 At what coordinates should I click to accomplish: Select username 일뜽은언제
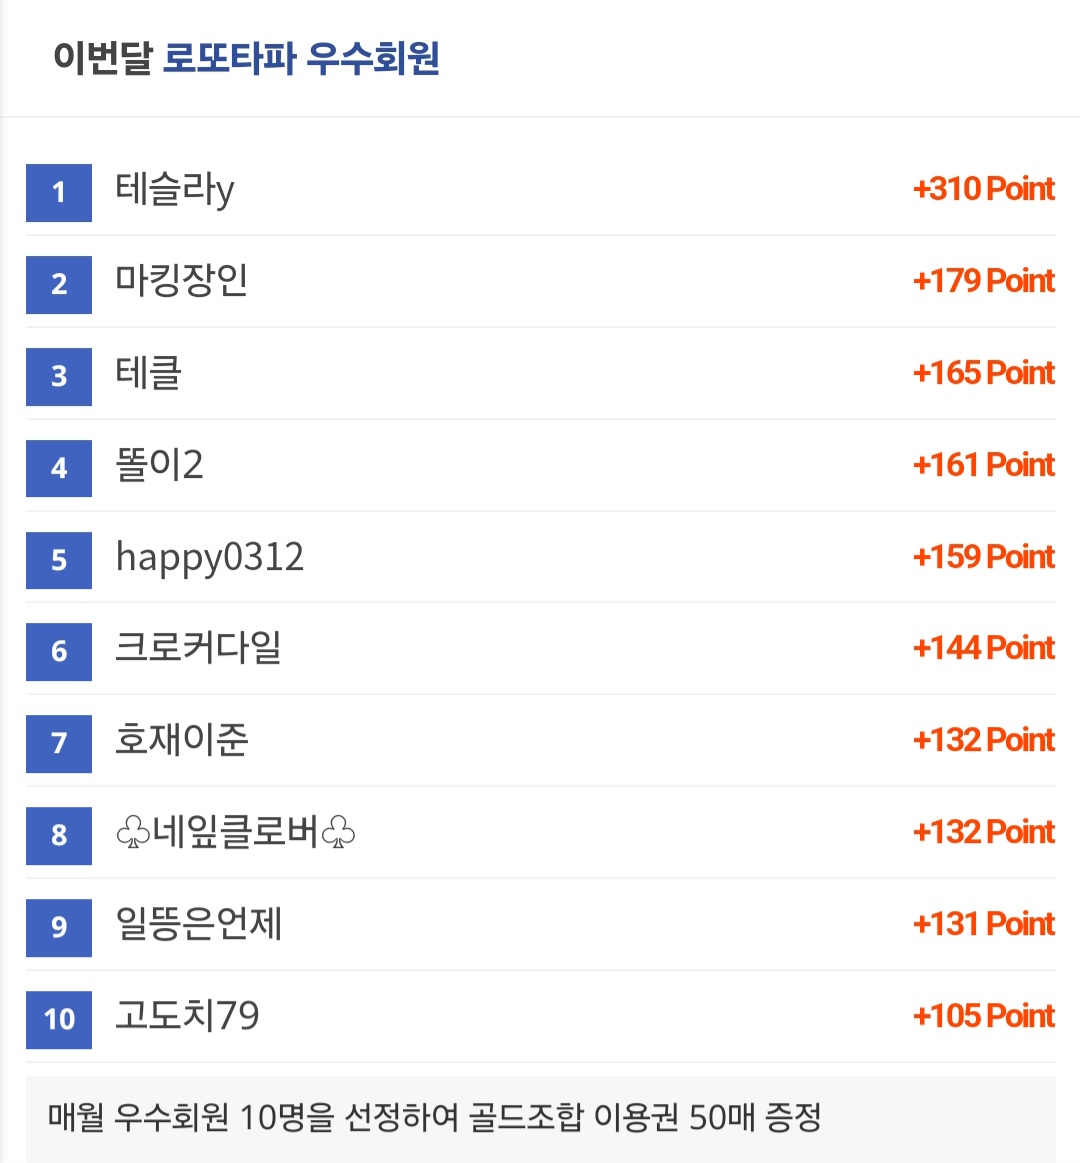[x=199, y=923]
